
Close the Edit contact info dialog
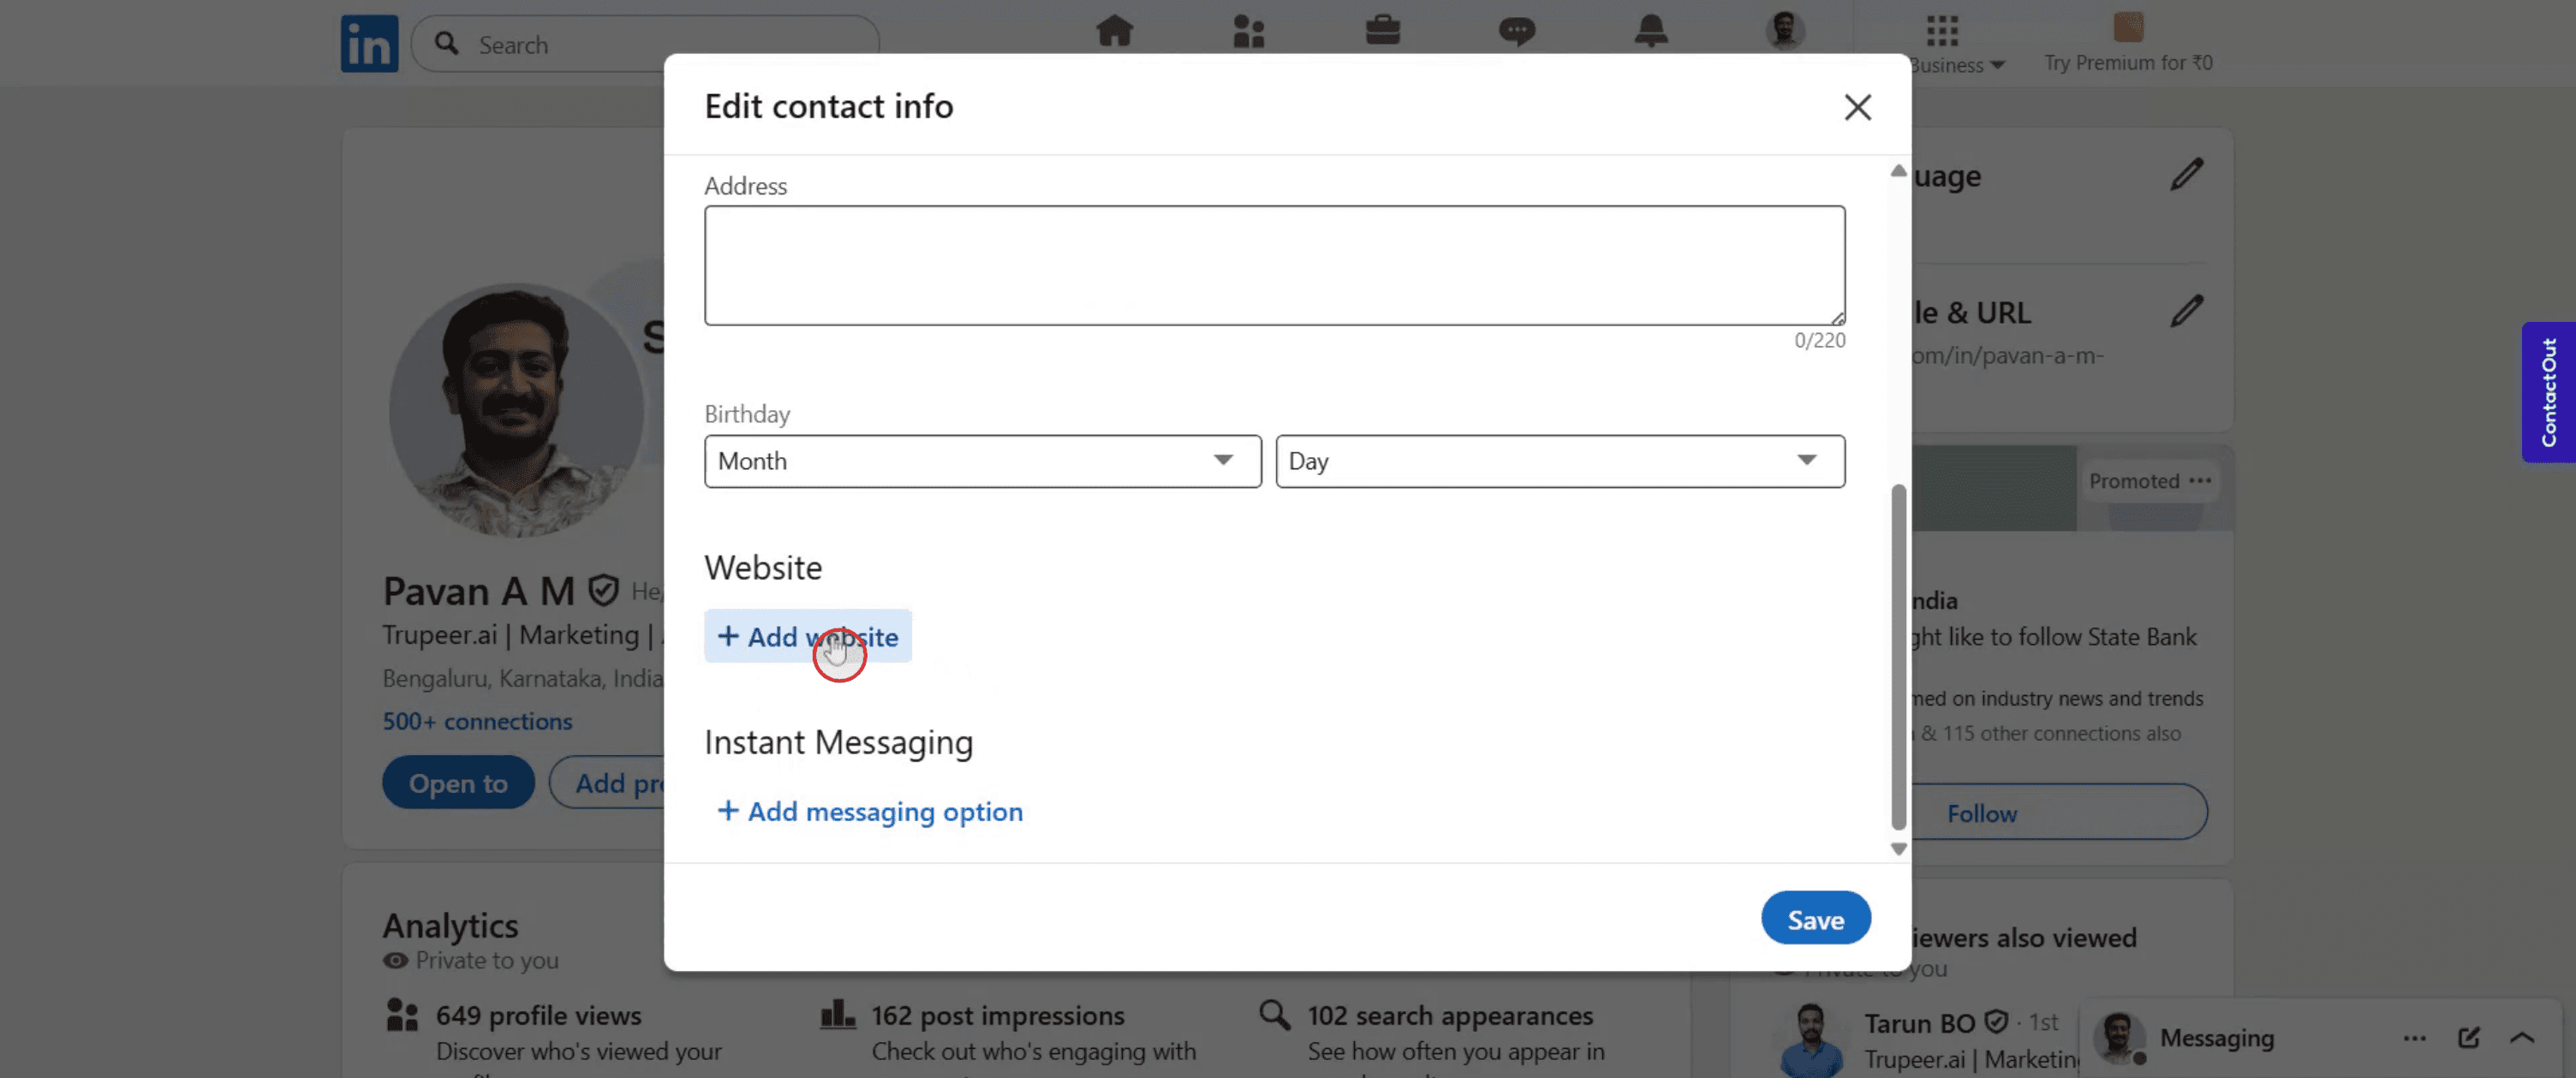(x=1857, y=107)
